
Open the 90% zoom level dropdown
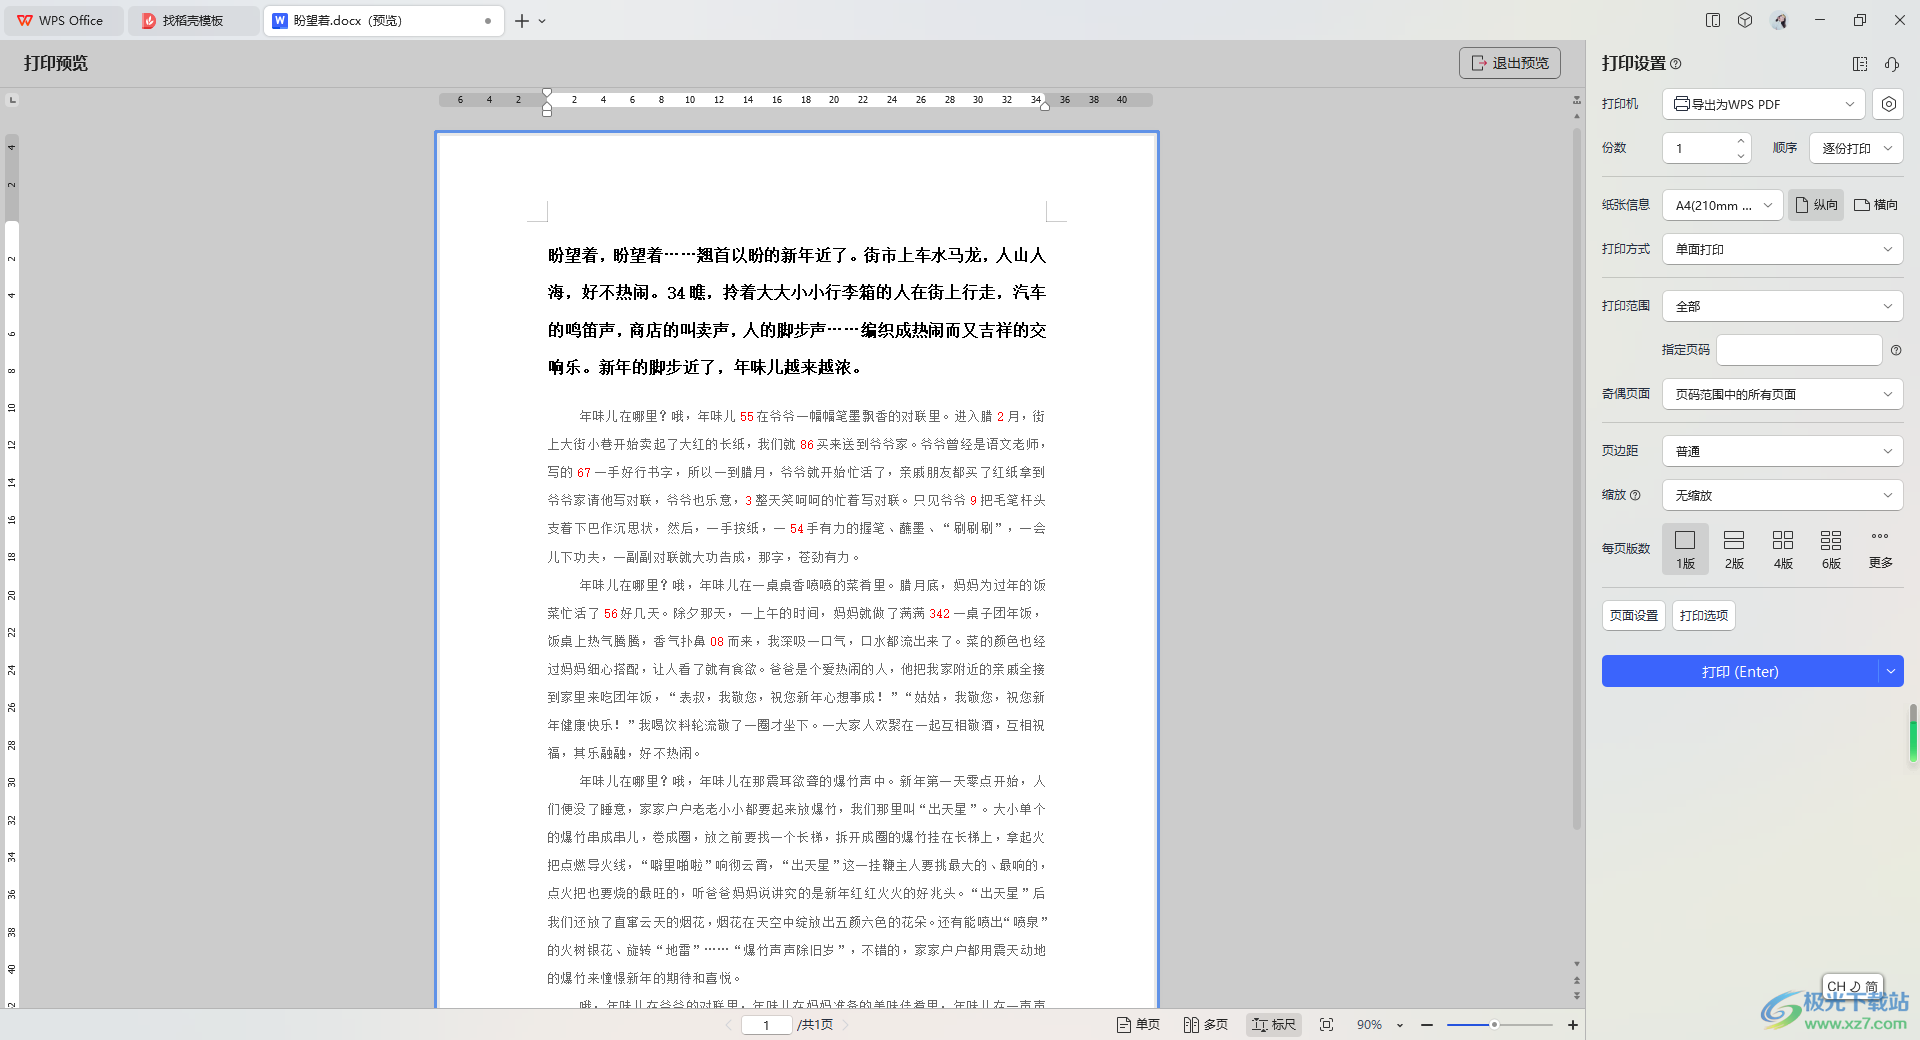click(x=1380, y=1024)
